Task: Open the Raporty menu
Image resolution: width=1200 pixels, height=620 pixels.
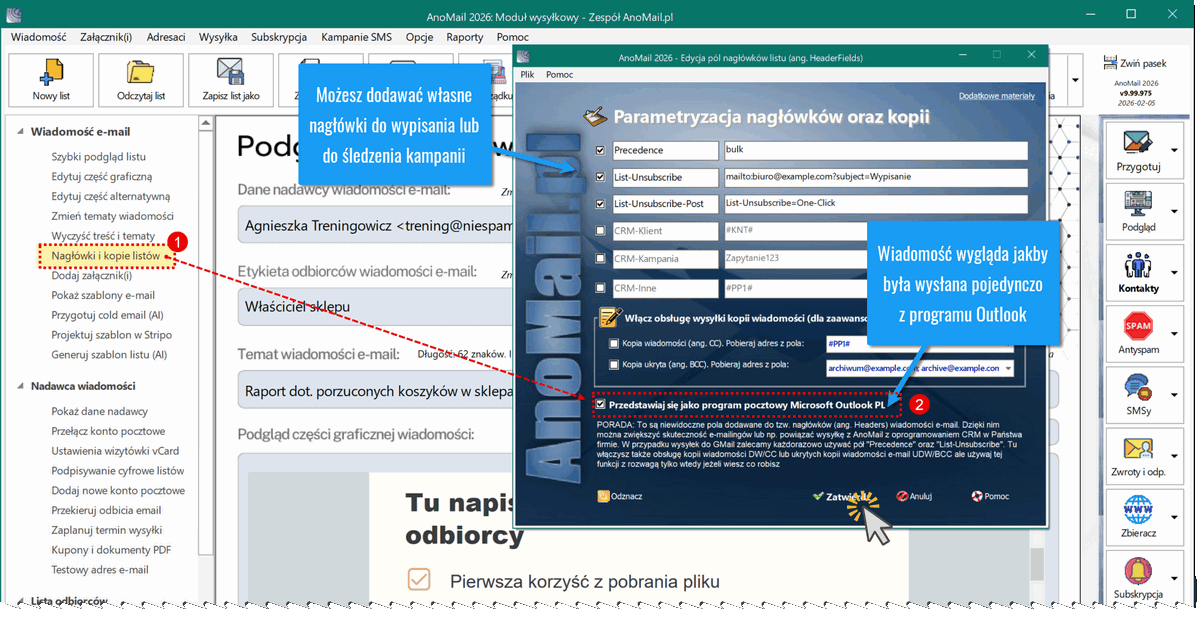Action: (465, 37)
